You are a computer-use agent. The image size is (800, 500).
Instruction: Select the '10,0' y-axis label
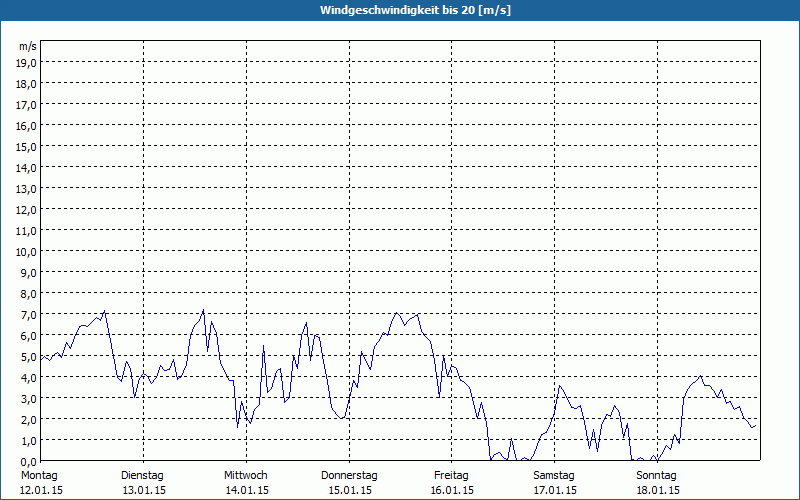point(26,252)
